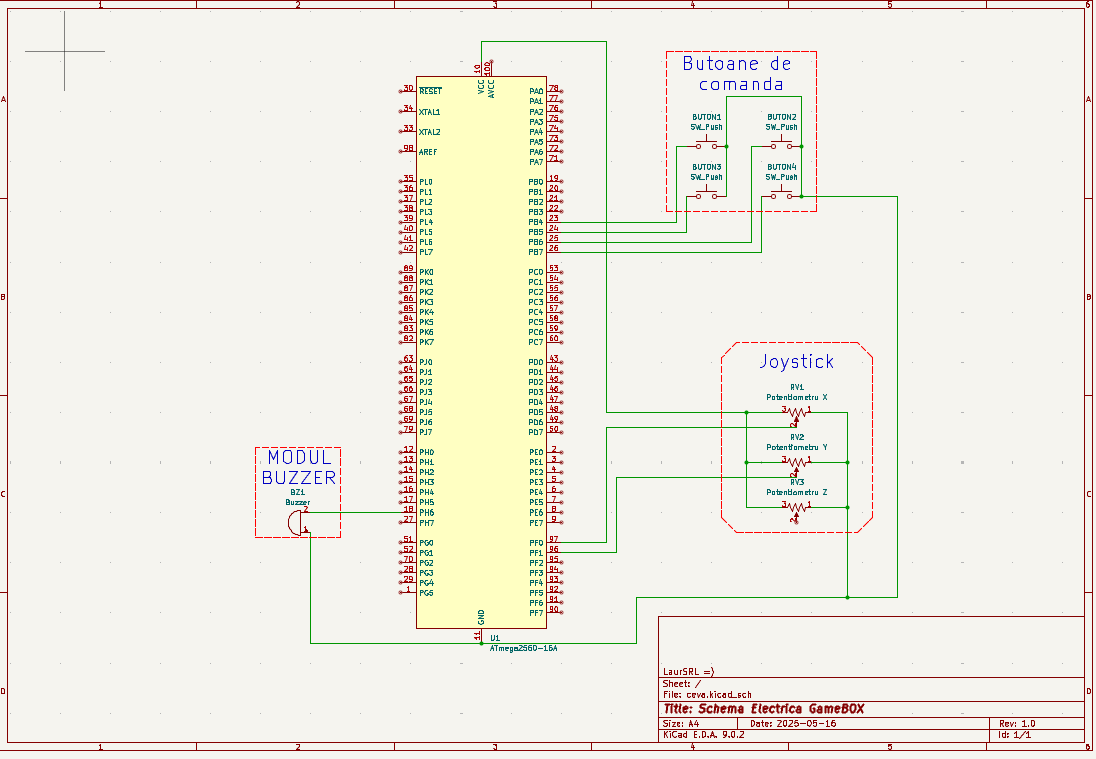Select the RV3 Potentiometru Z resistor symbol
This screenshot has width=1096, height=759.
(x=797, y=507)
